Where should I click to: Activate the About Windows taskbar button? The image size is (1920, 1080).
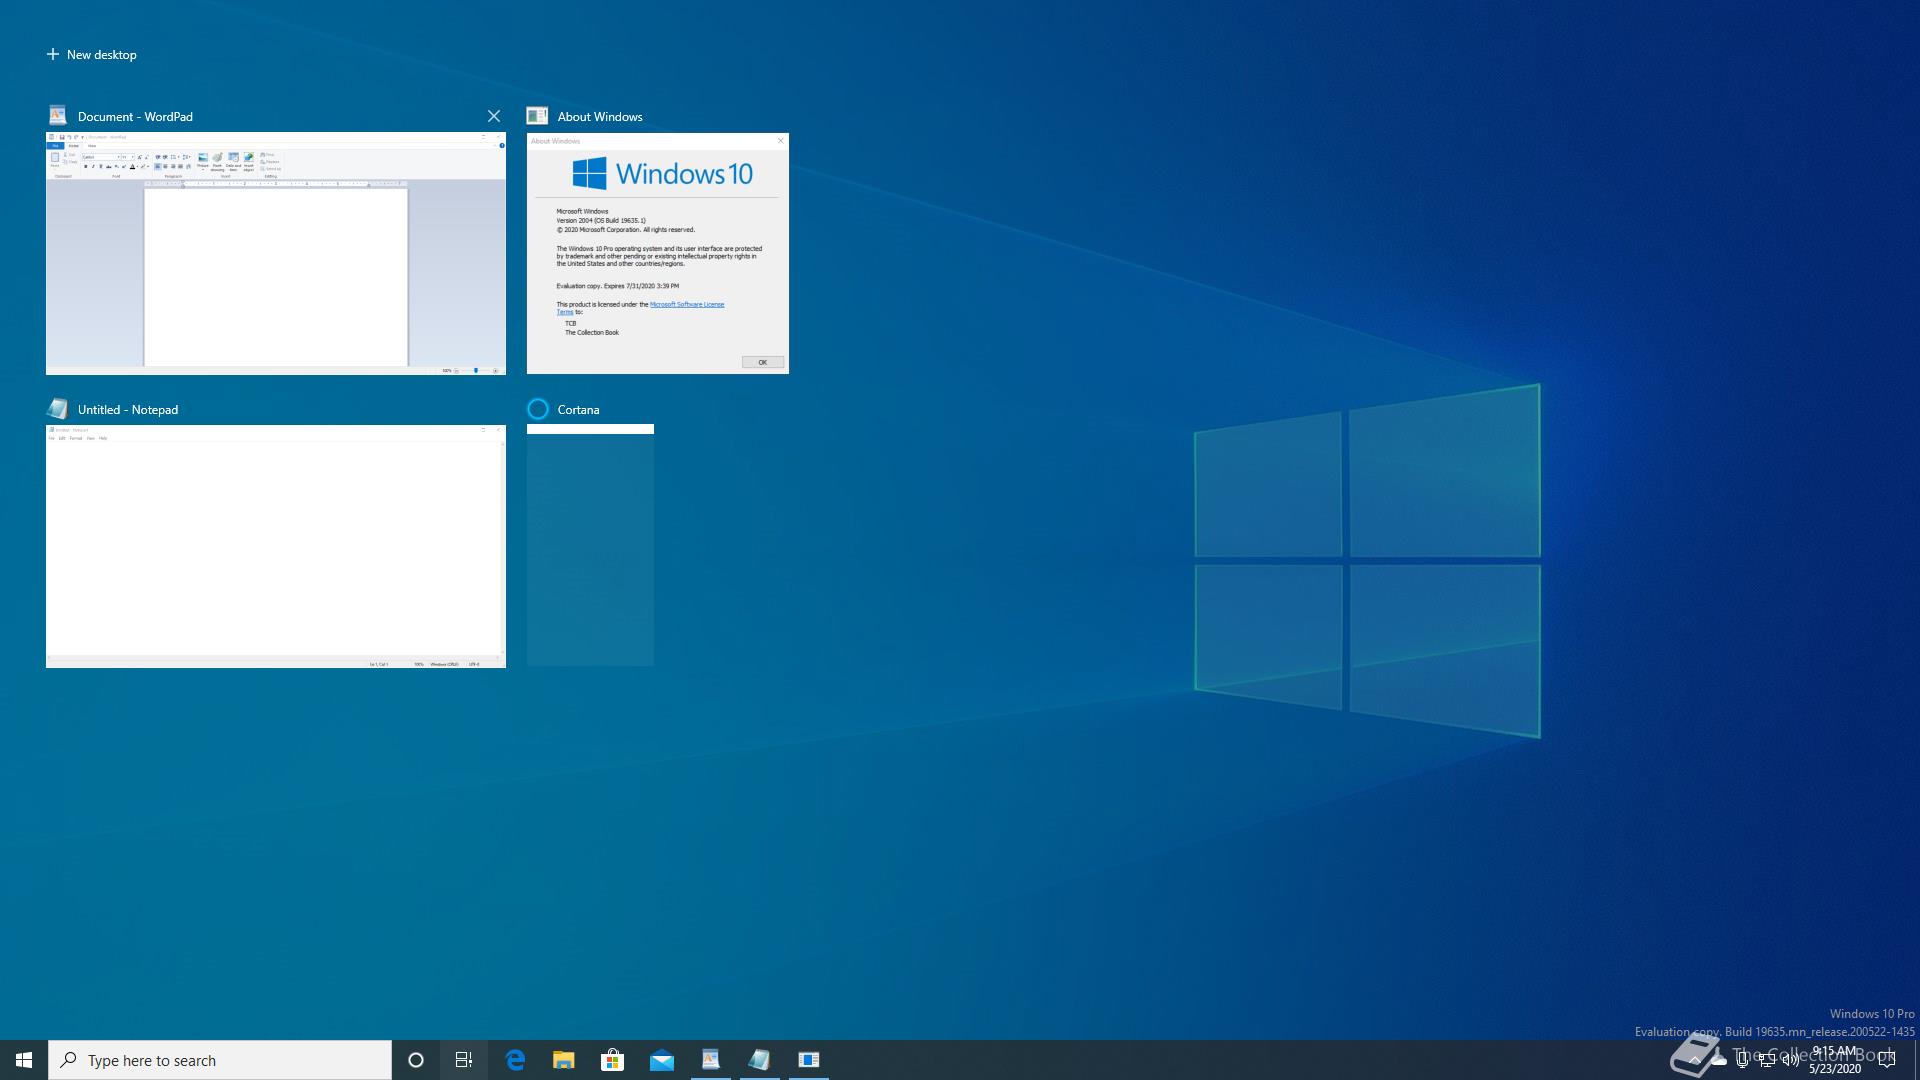[809, 1060]
